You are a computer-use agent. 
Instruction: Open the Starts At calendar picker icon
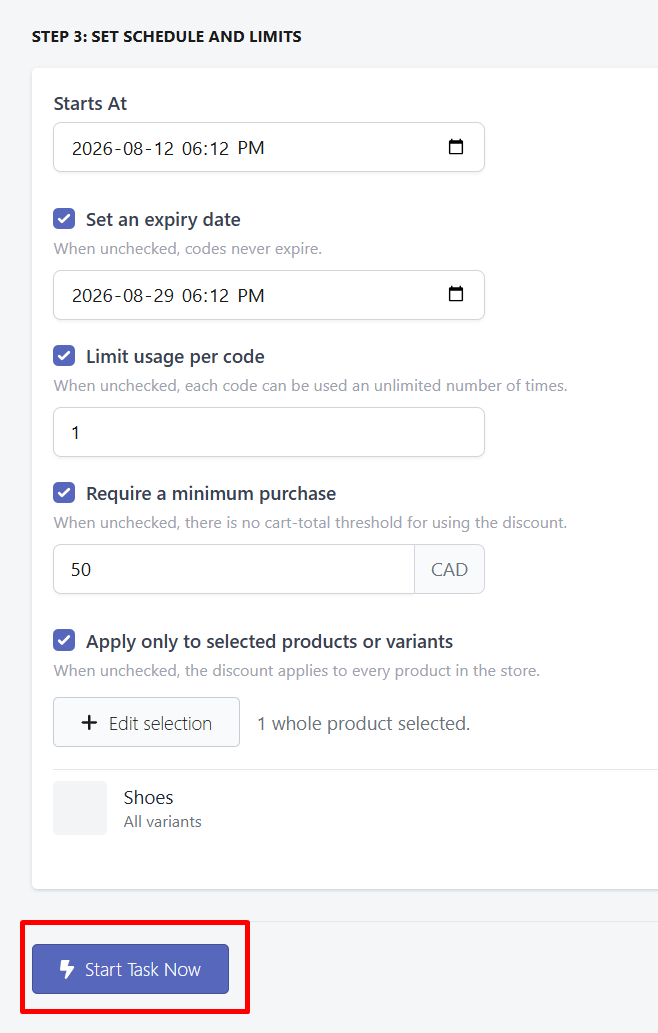(x=456, y=147)
